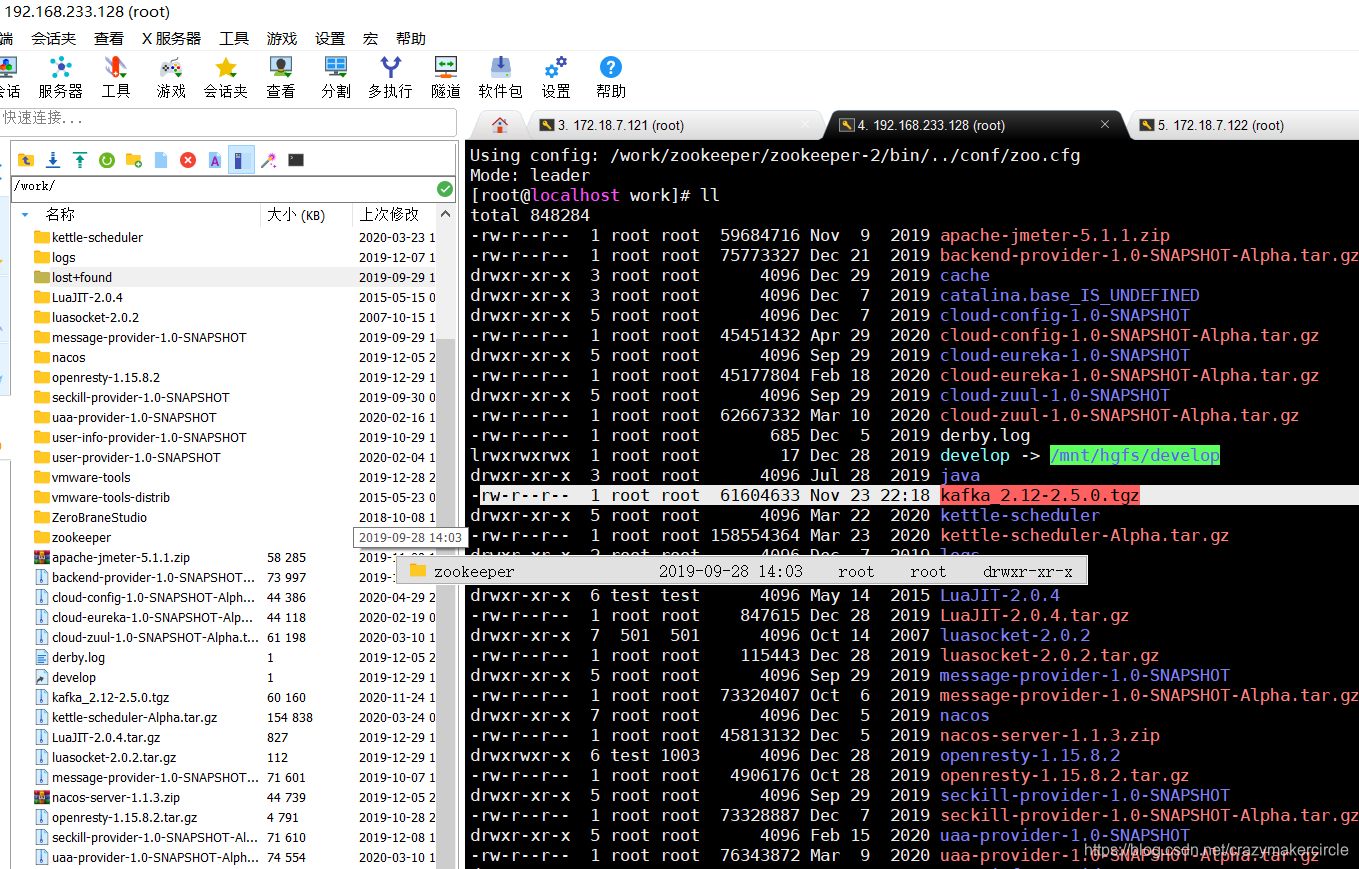Screen dimensions: 1359x869
Task: Select the 分割 split-terminal toolbar icon
Action: point(336,77)
